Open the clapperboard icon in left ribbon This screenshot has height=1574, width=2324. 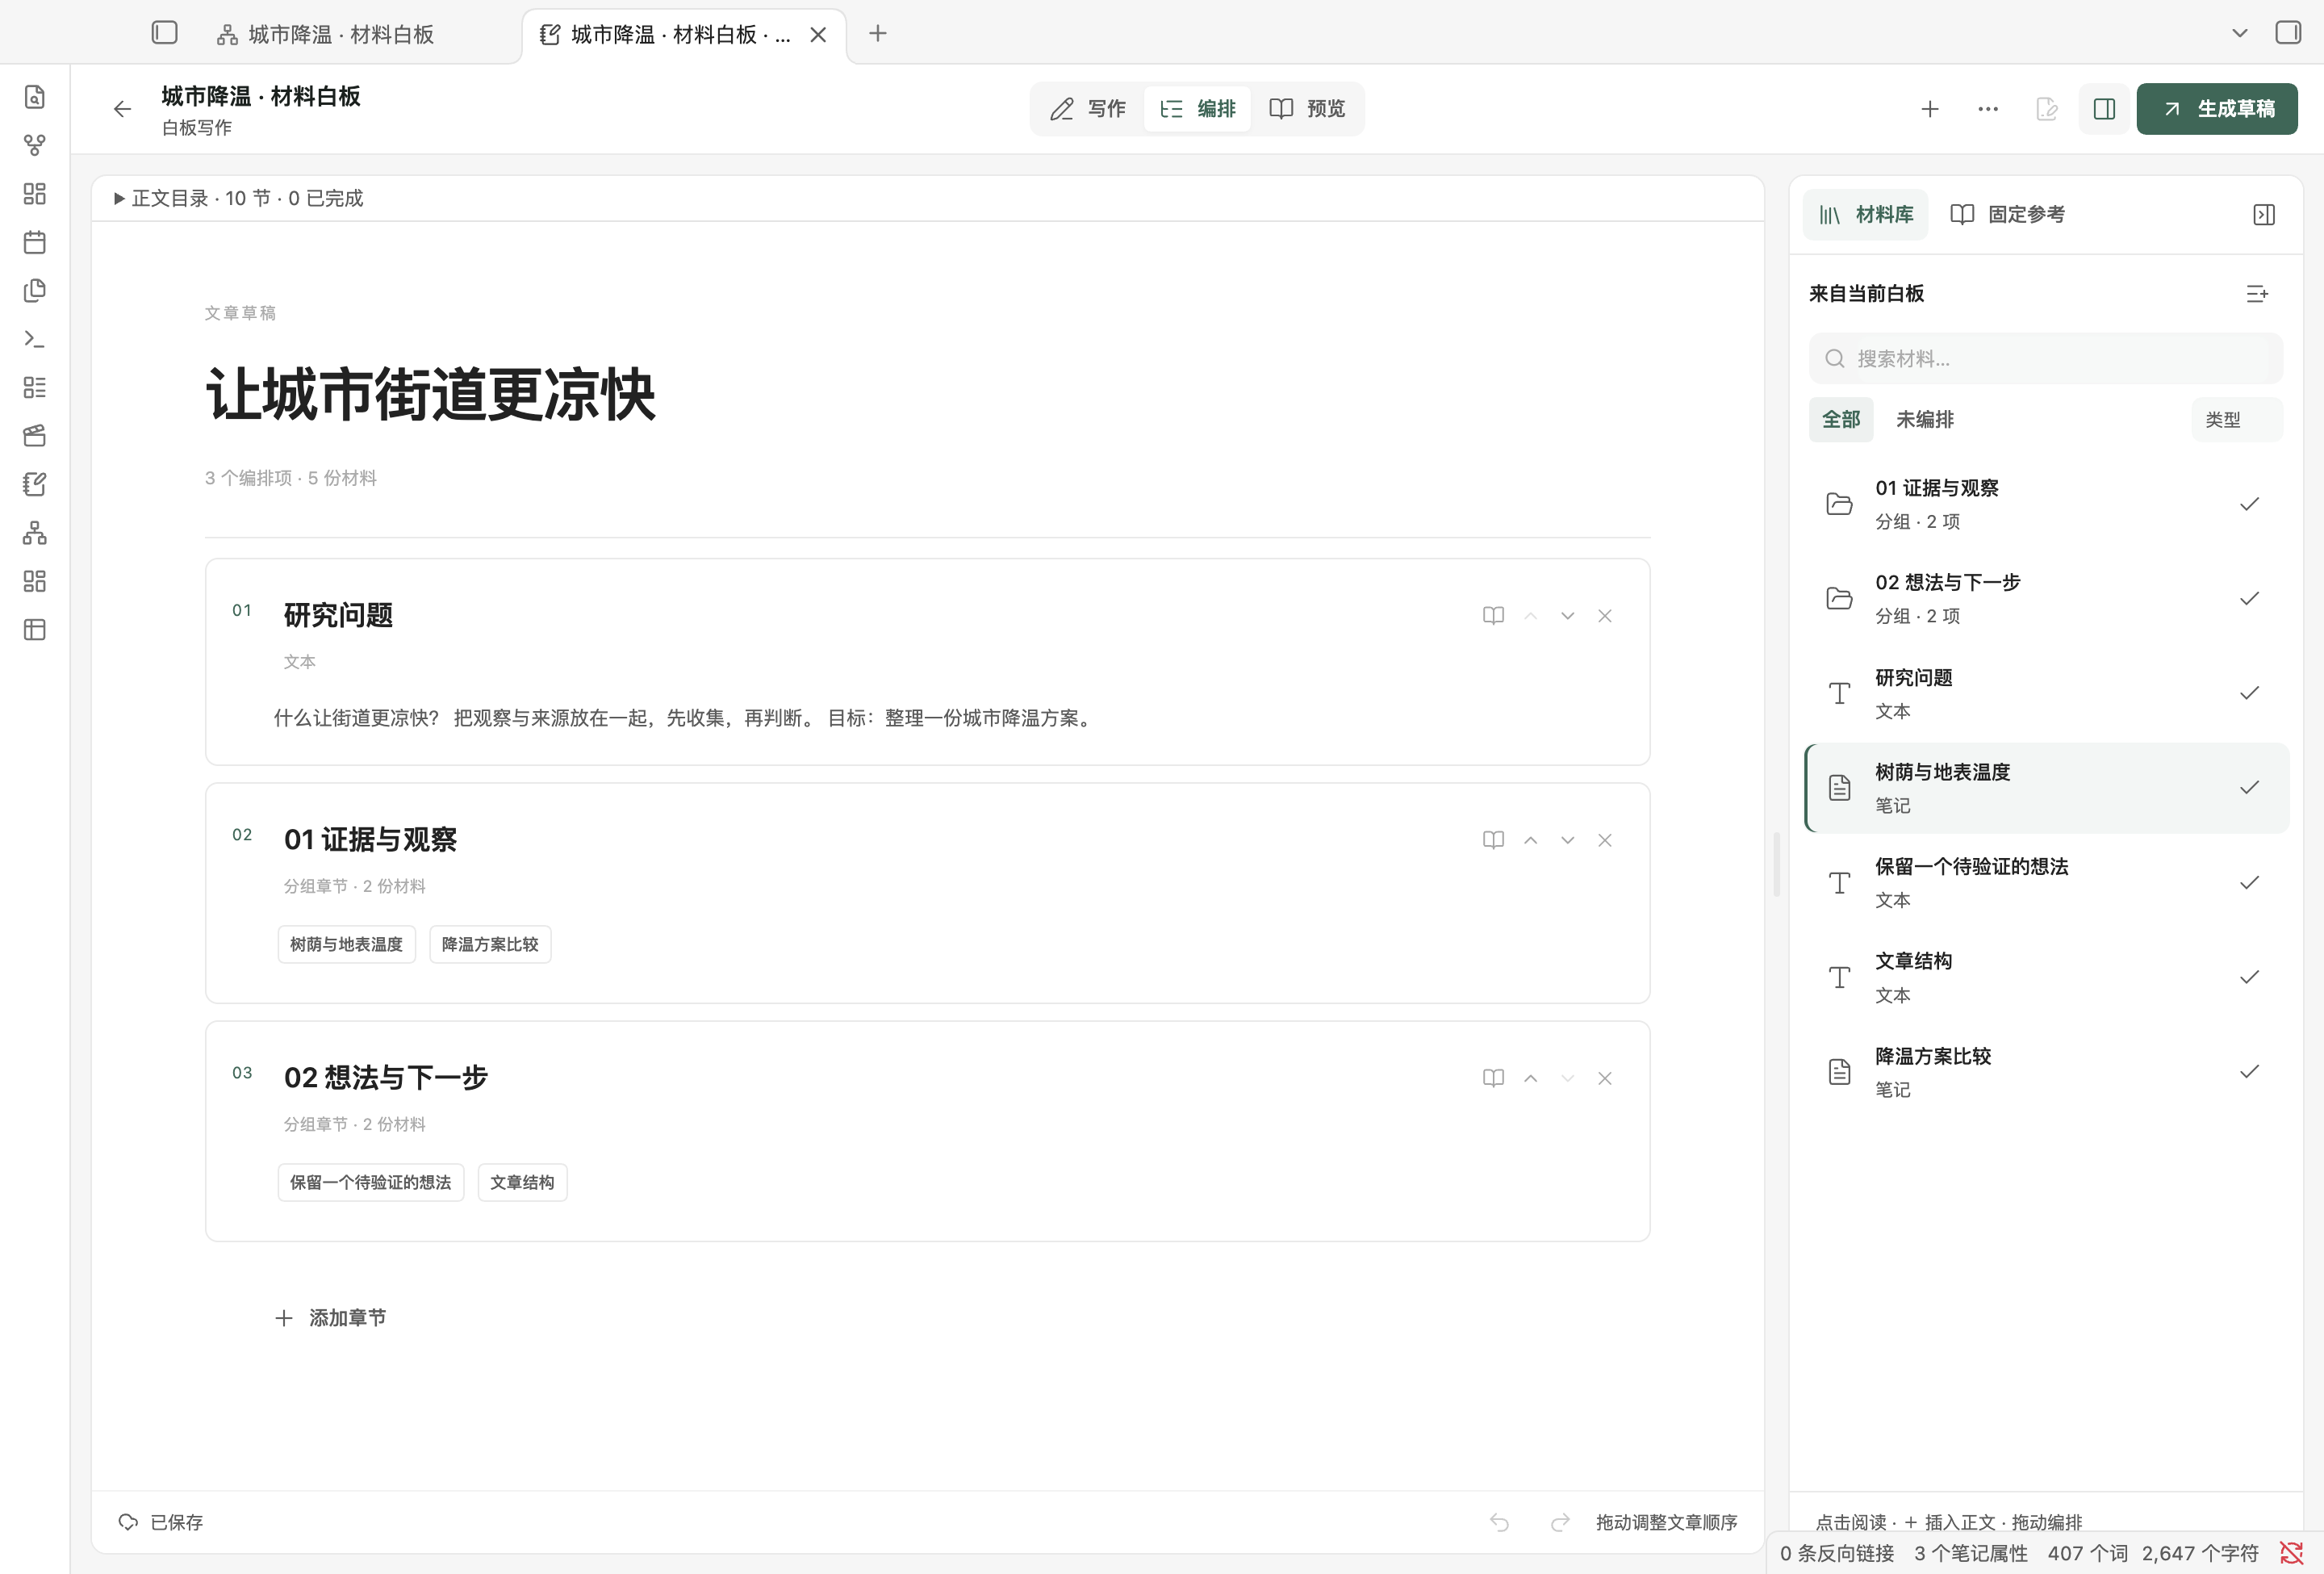[35, 436]
